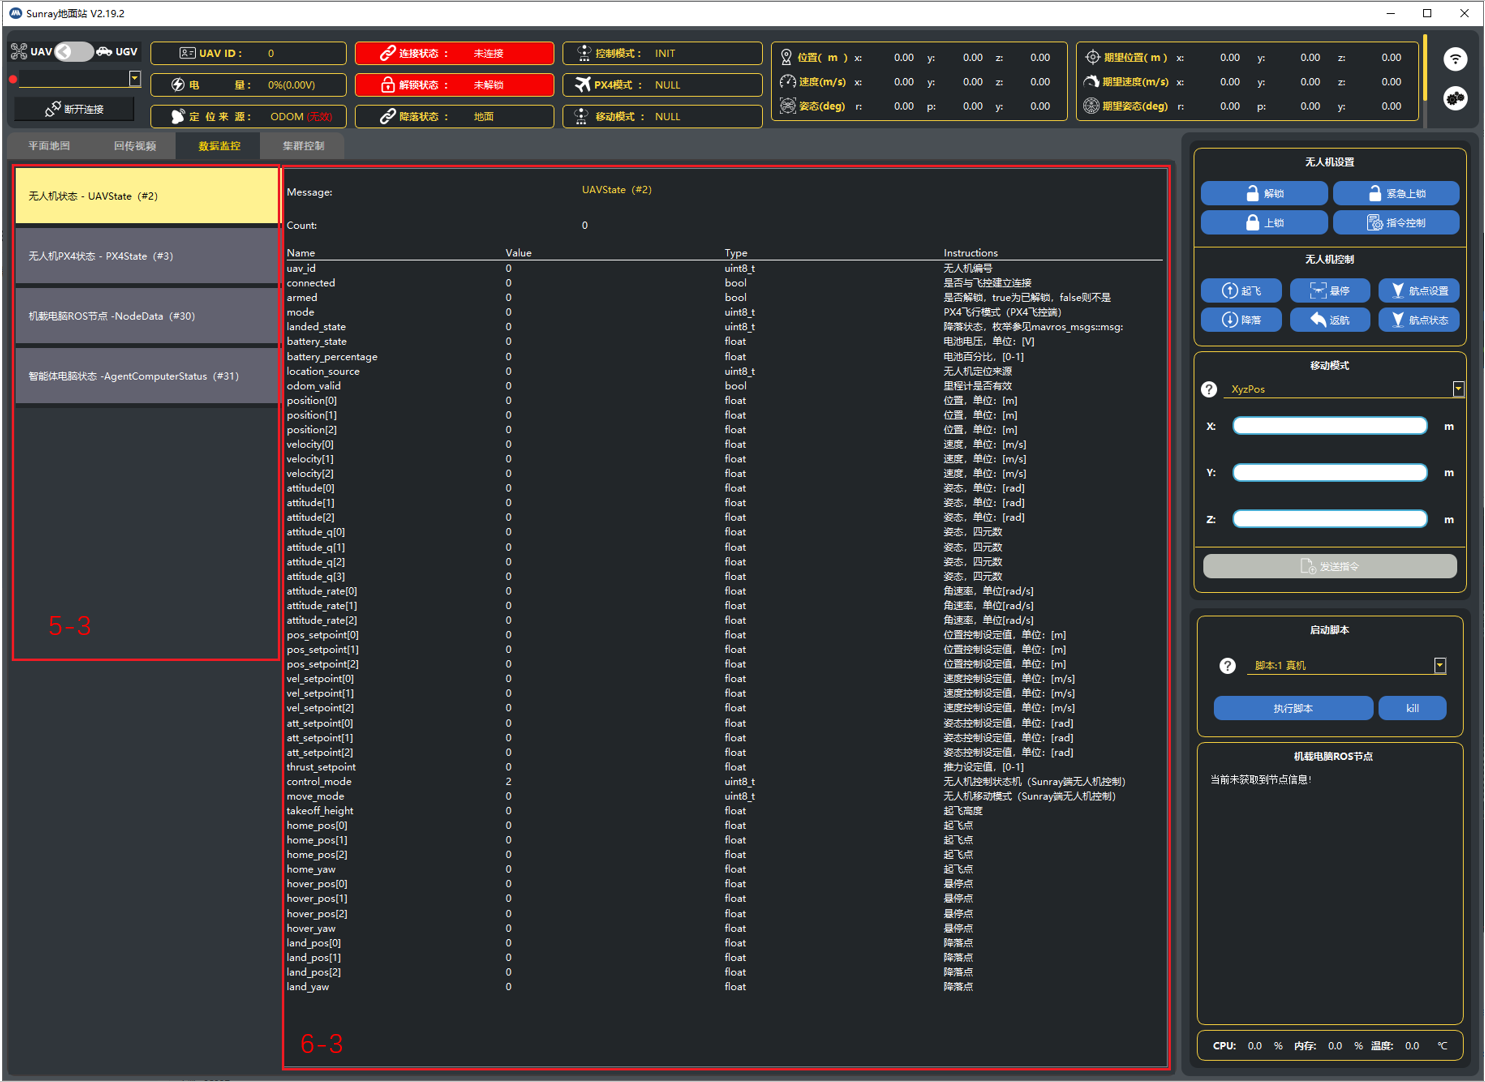Click the UAVState (#2) message title value
1485x1082 pixels.
pyautogui.click(x=617, y=190)
